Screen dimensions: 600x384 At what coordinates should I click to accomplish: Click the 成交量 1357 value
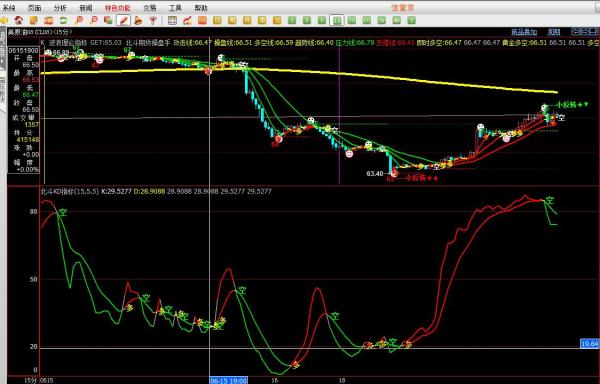(x=31, y=125)
